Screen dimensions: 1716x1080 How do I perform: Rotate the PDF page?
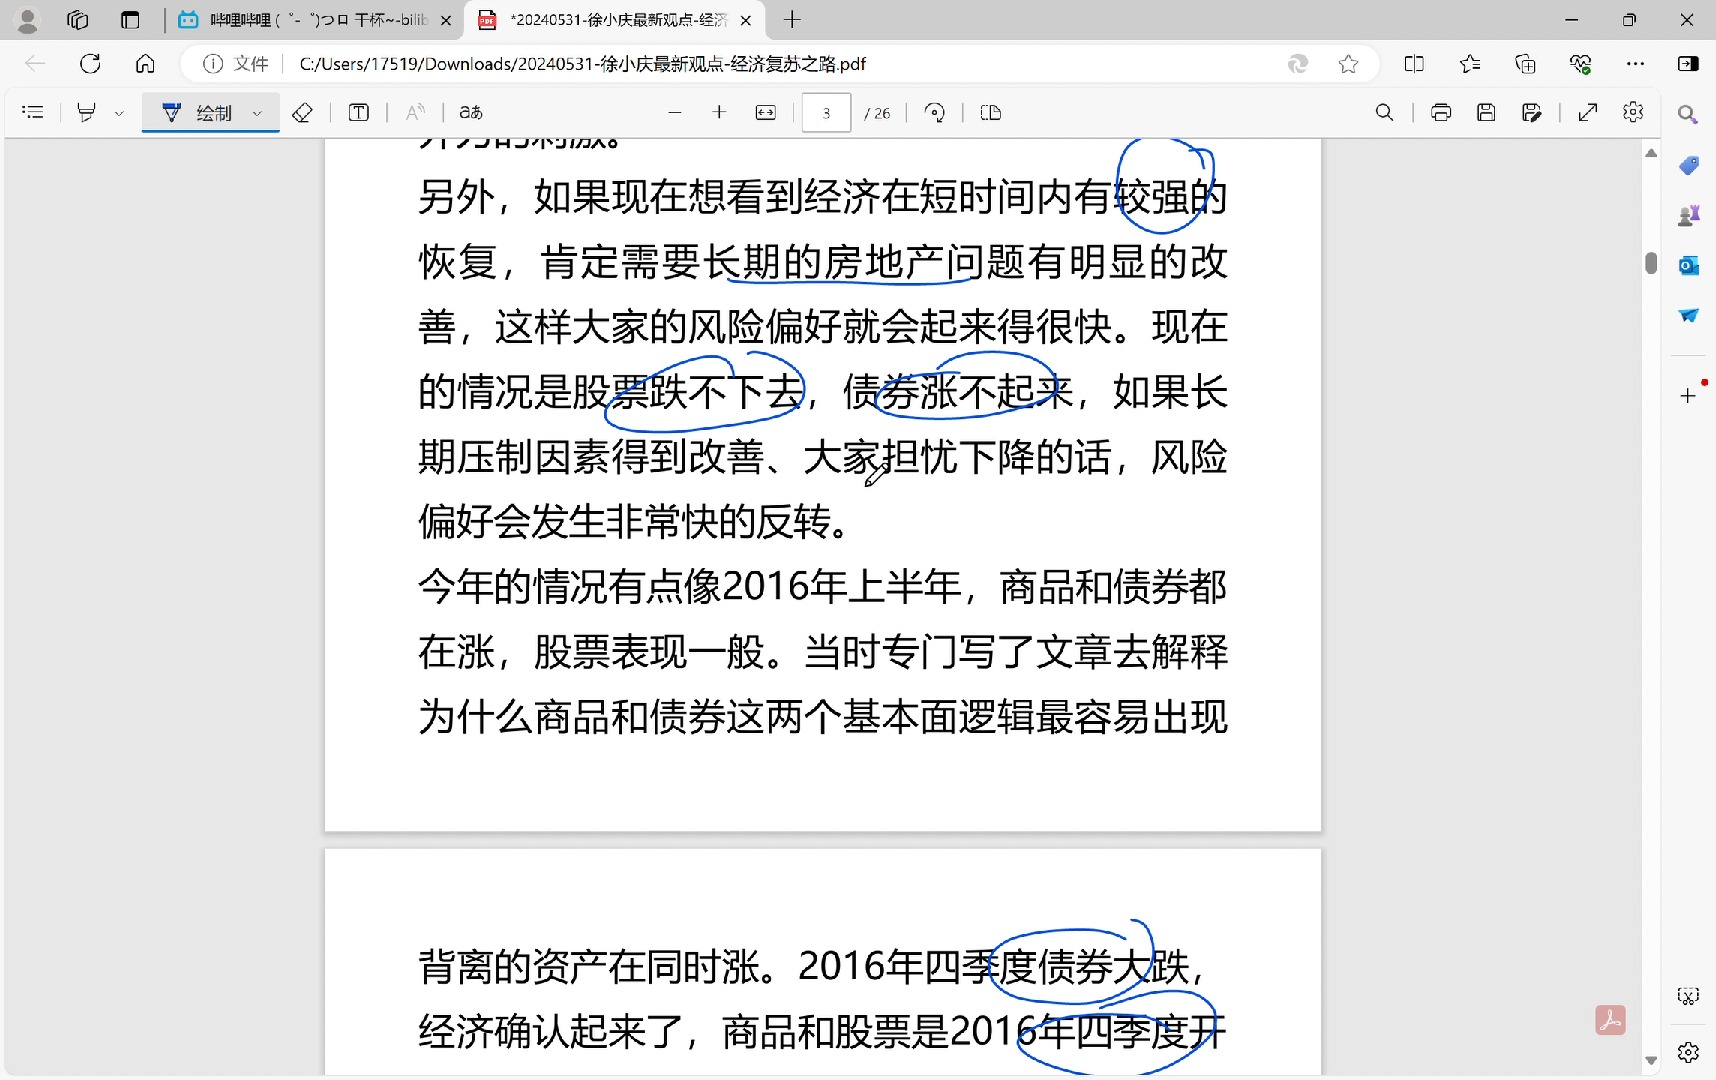[x=935, y=112]
